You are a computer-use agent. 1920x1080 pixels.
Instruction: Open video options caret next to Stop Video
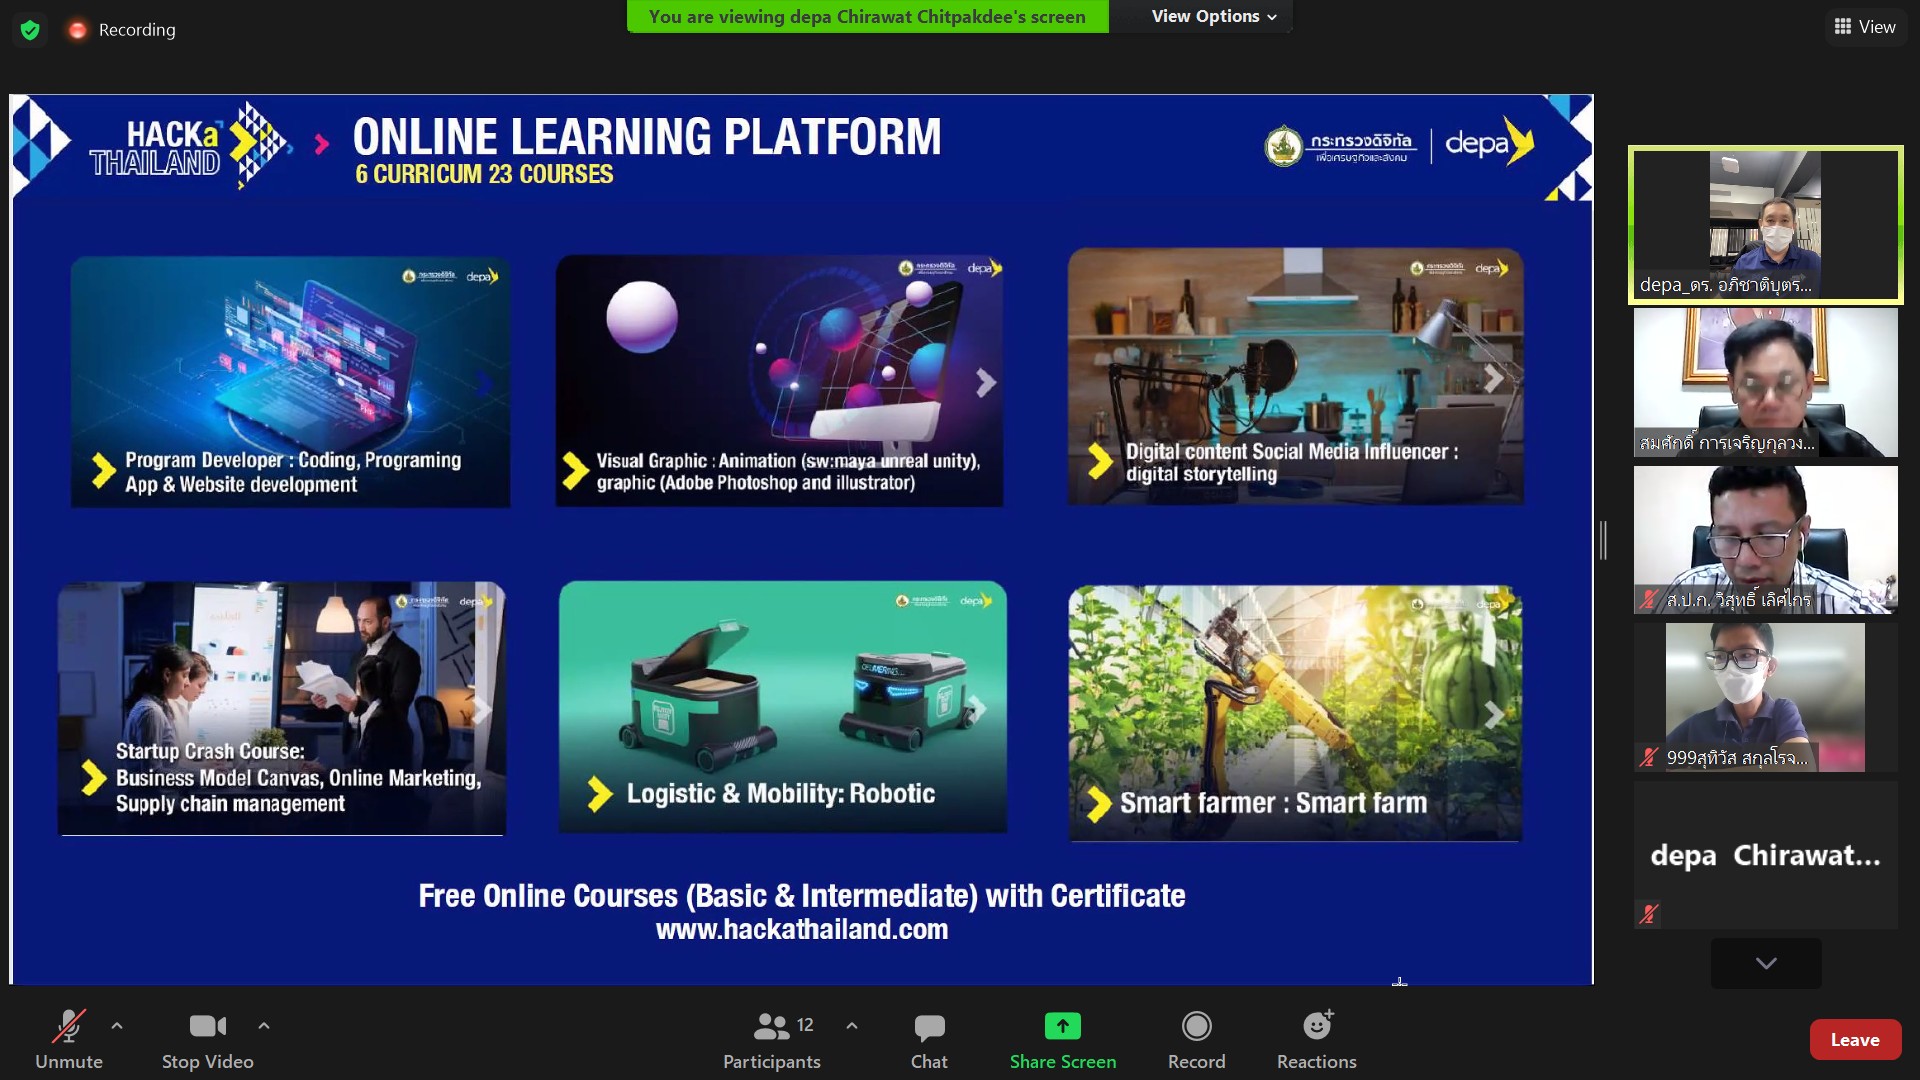pos(264,1026)
